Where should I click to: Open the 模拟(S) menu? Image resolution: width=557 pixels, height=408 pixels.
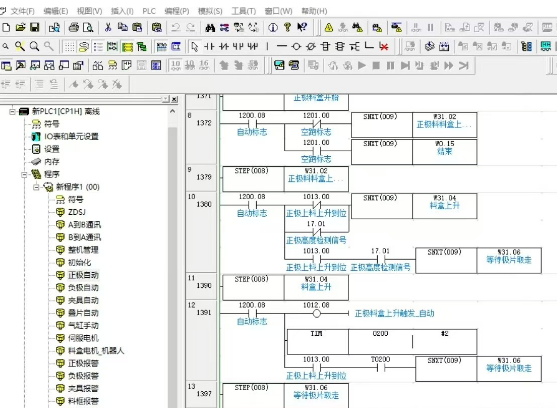coord(210,11)
